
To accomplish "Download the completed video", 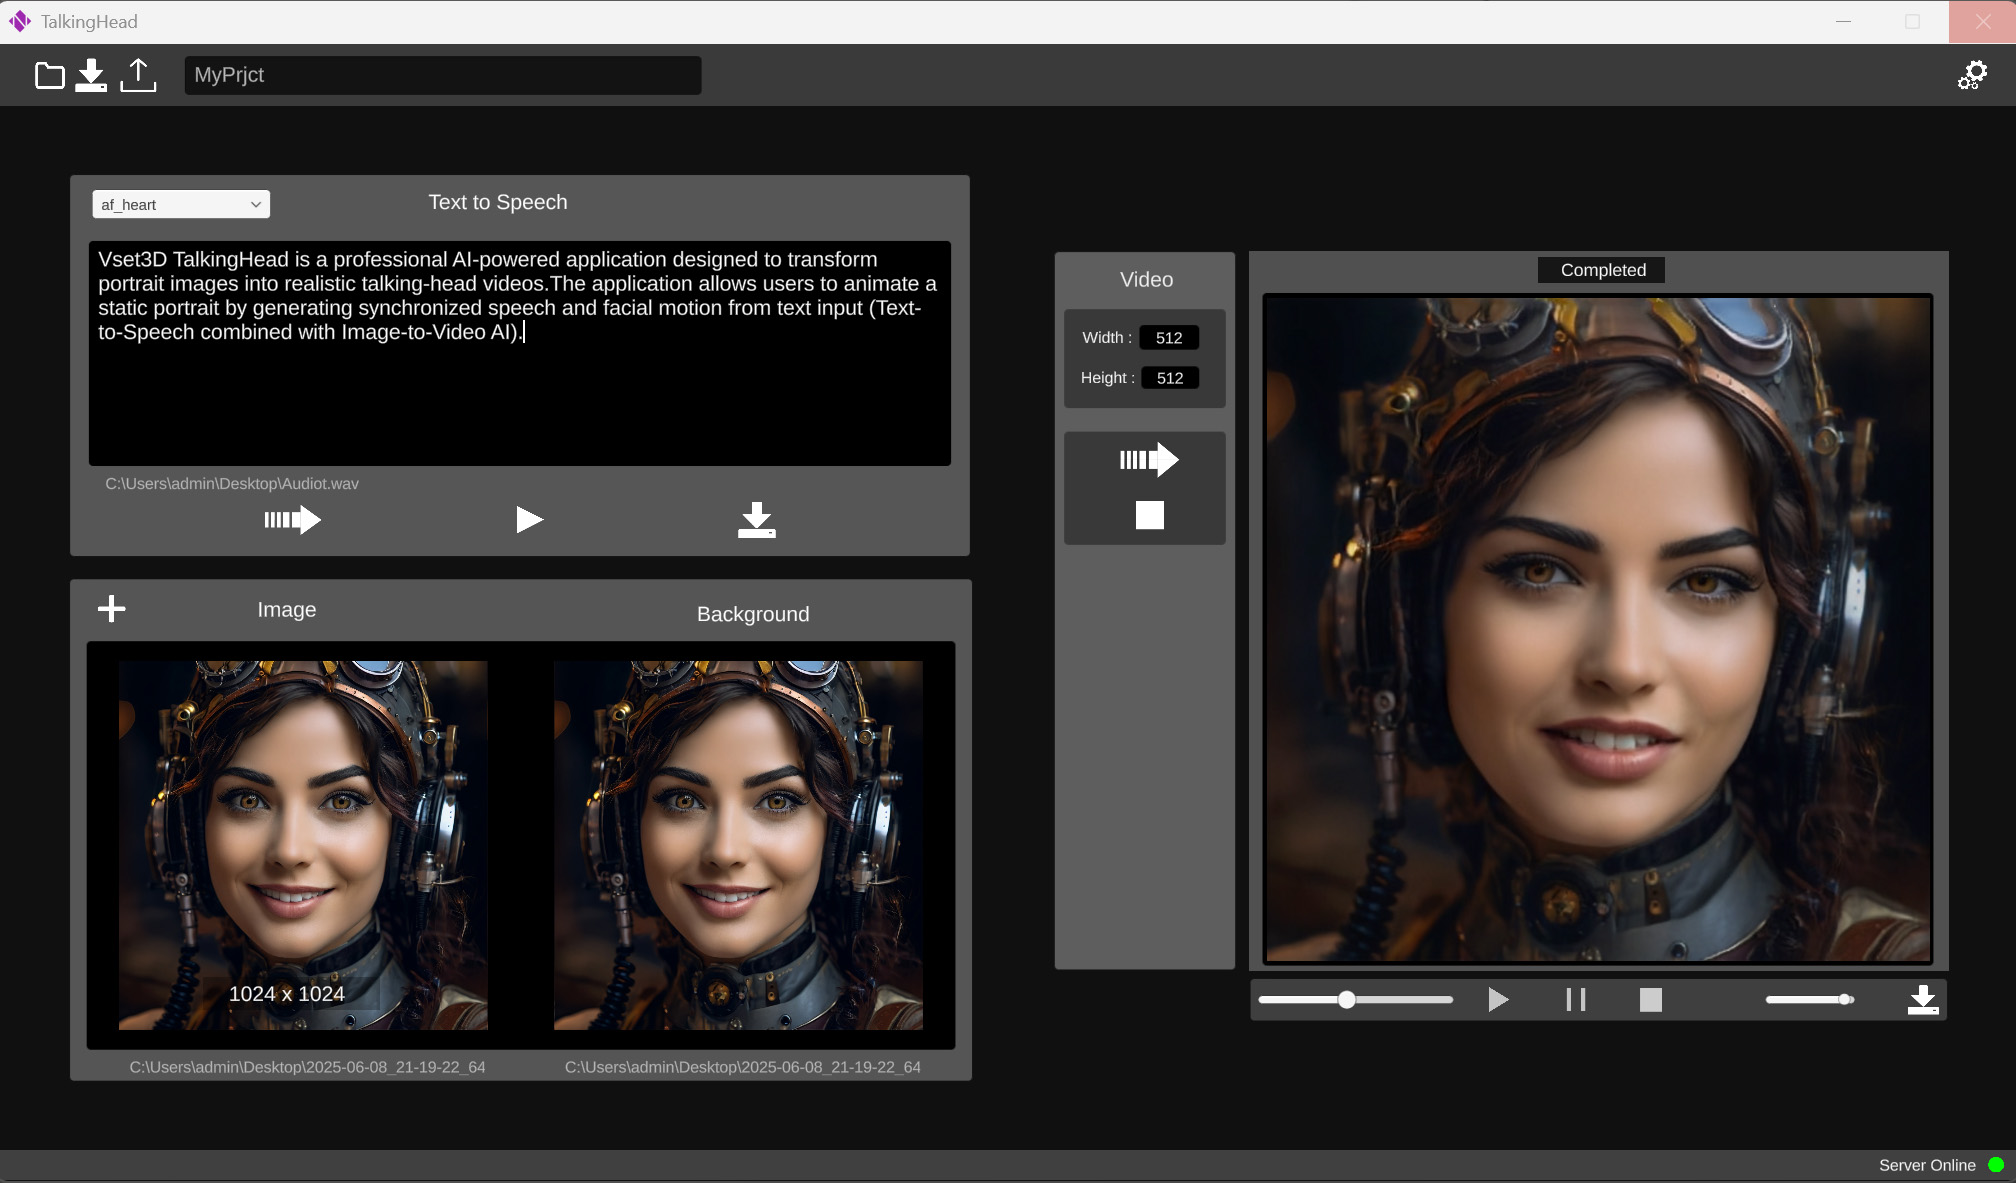I will pos(1922,1000).
